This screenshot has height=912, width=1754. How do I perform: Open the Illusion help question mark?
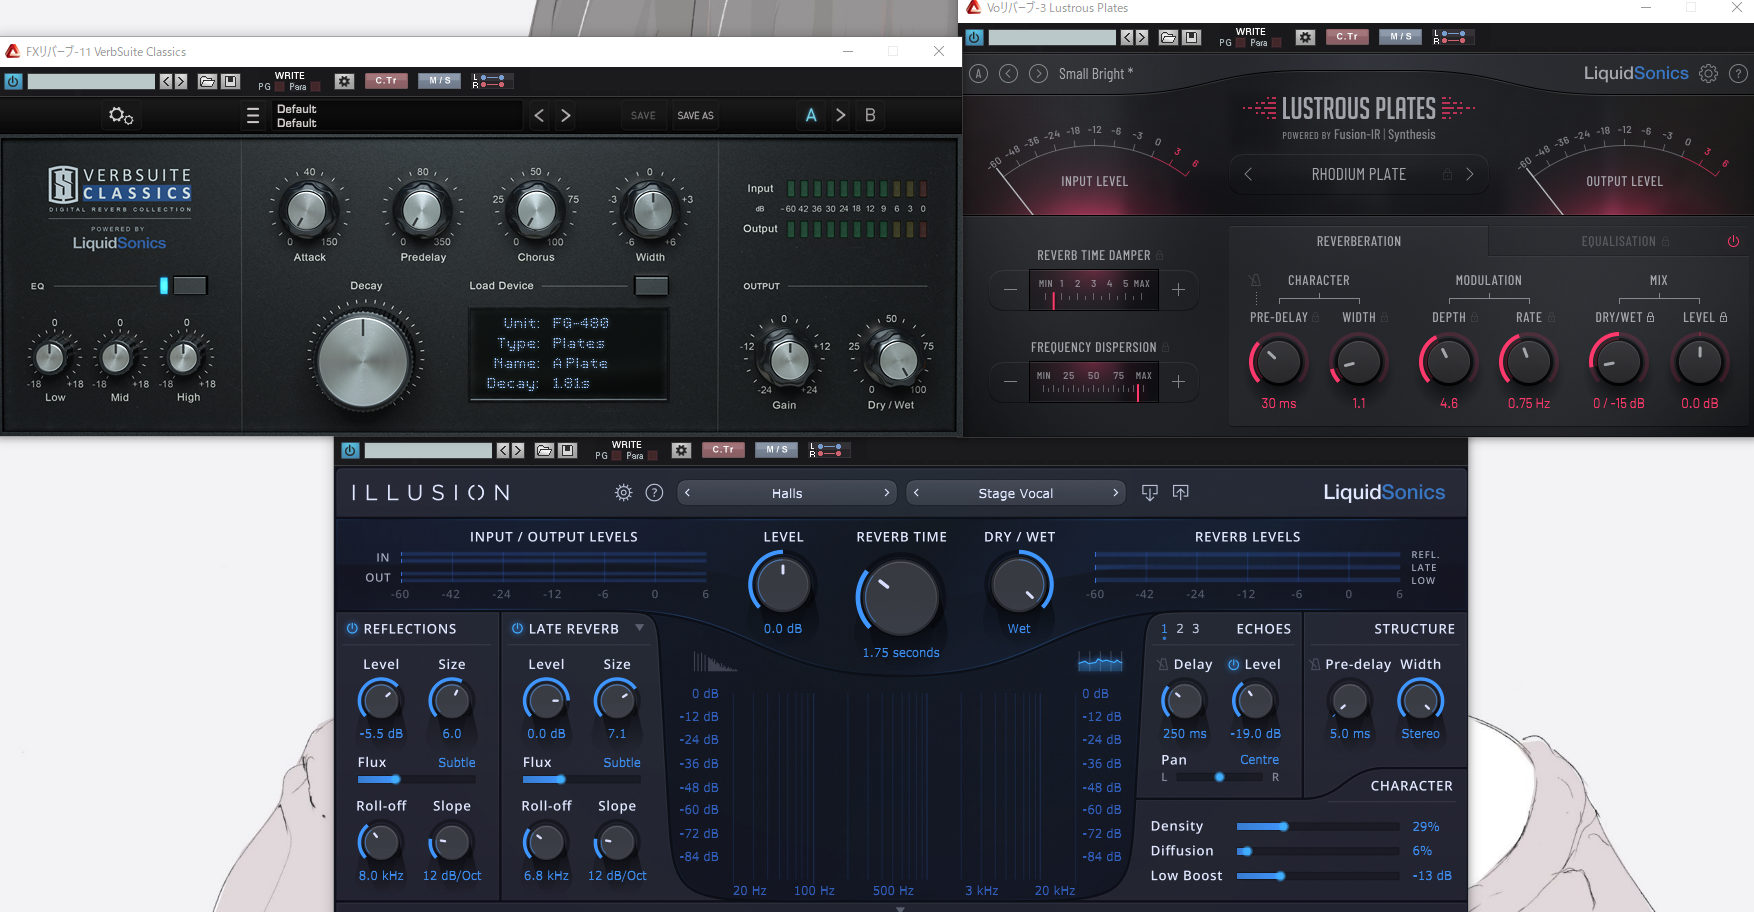coord(654,492)
